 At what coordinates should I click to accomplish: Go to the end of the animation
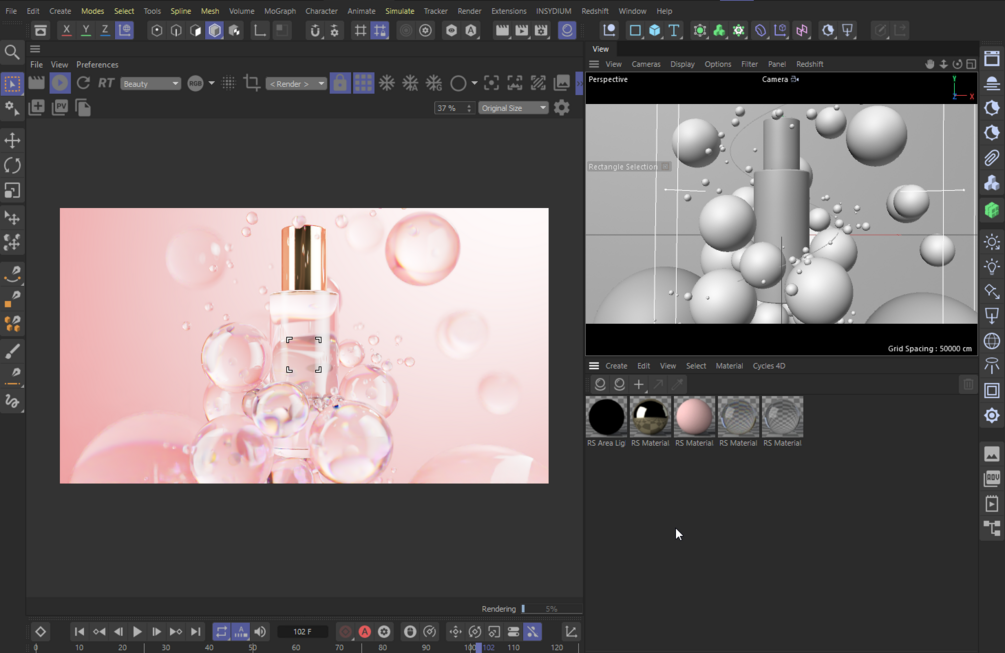195,632
